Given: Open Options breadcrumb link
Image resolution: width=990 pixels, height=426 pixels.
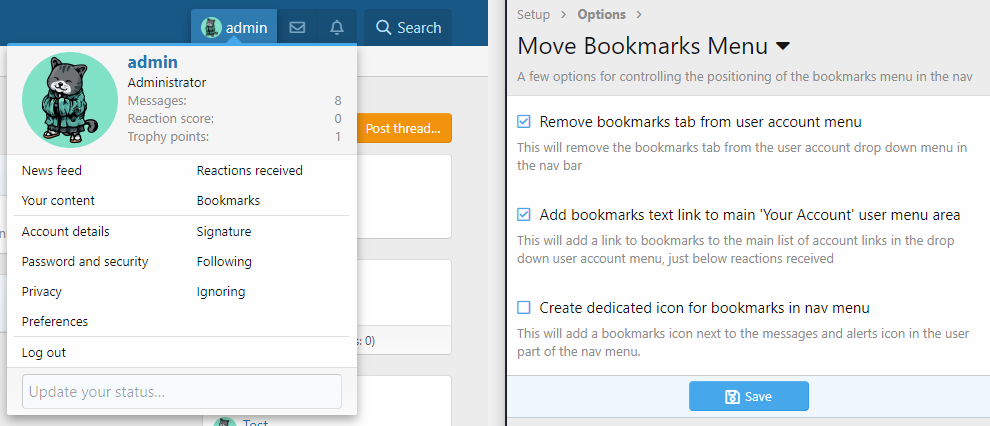Looking at the screenshot, I should [601, 14].
